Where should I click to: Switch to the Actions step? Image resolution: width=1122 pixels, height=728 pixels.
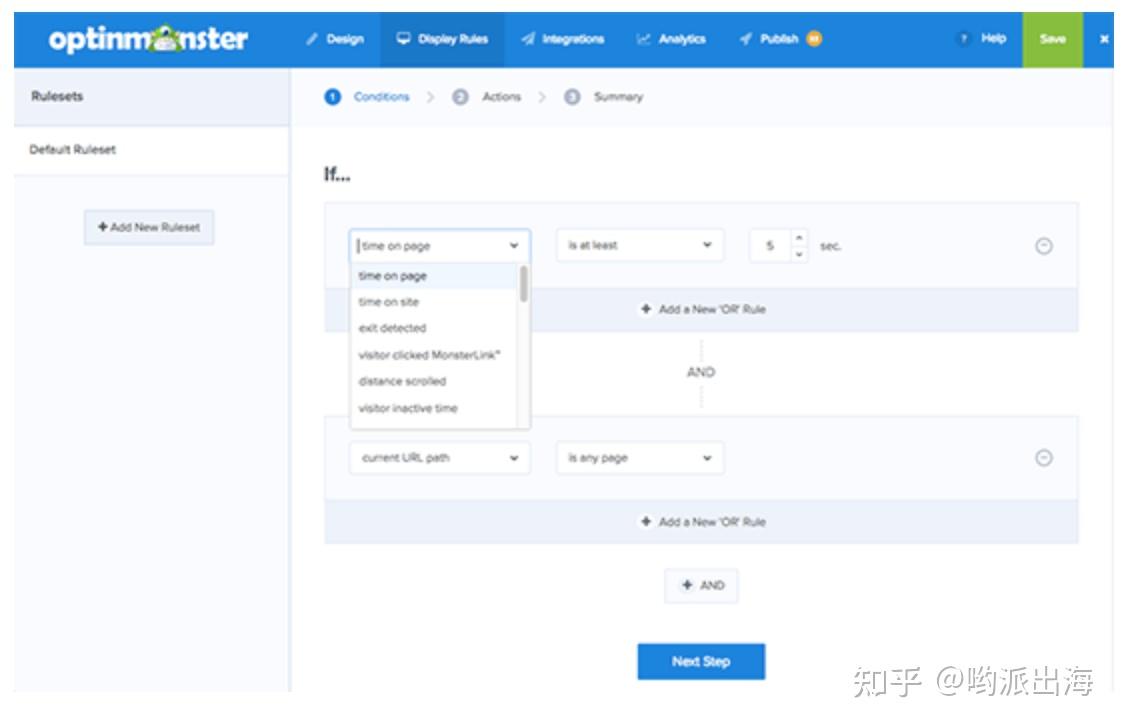pos(503,96)
